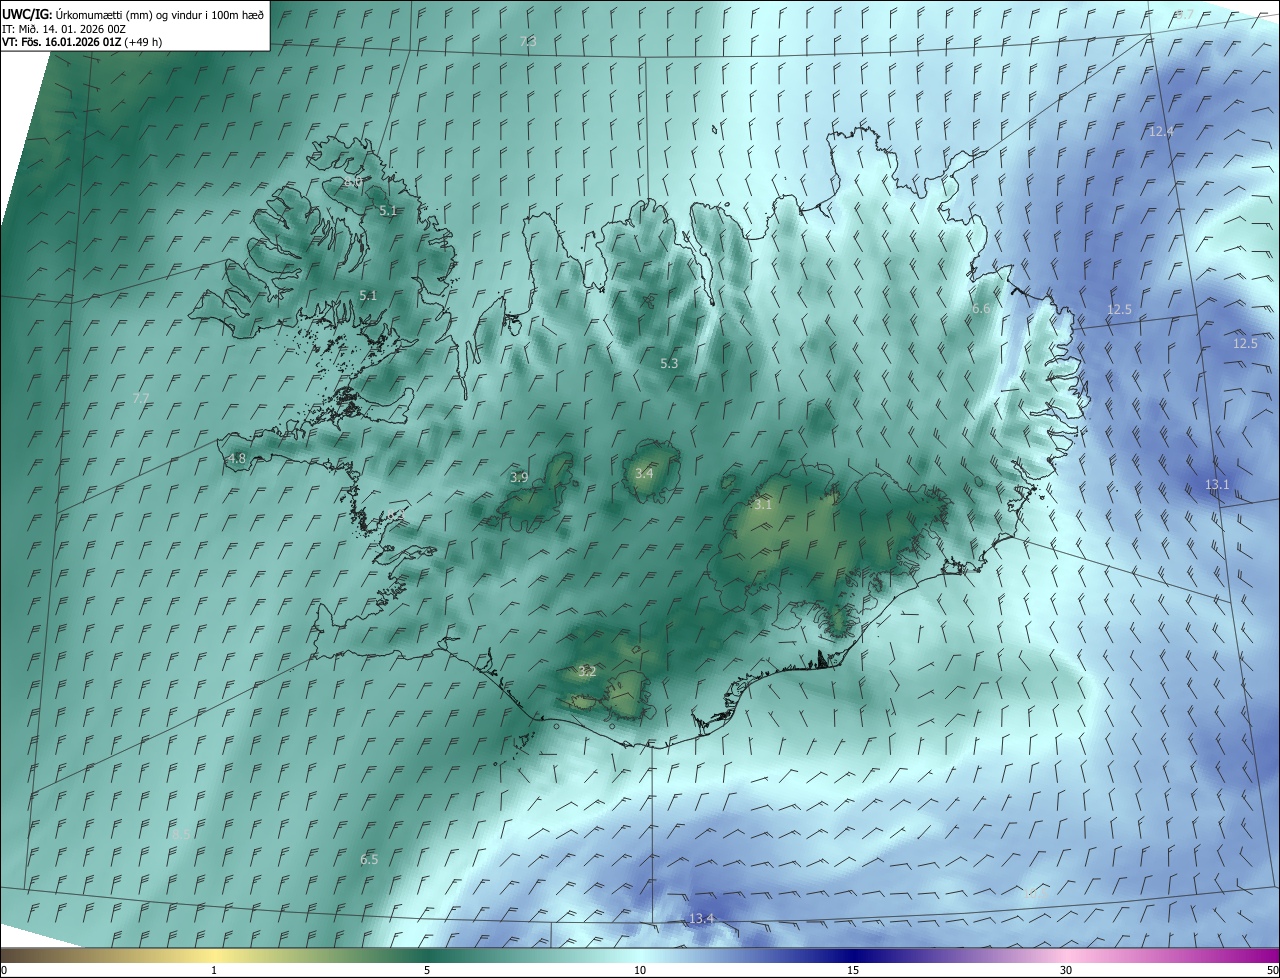Viewport: 1280px width, 978px height.
Task: Click the 15 tick on the colour scale
Action: tap(853, 970)
